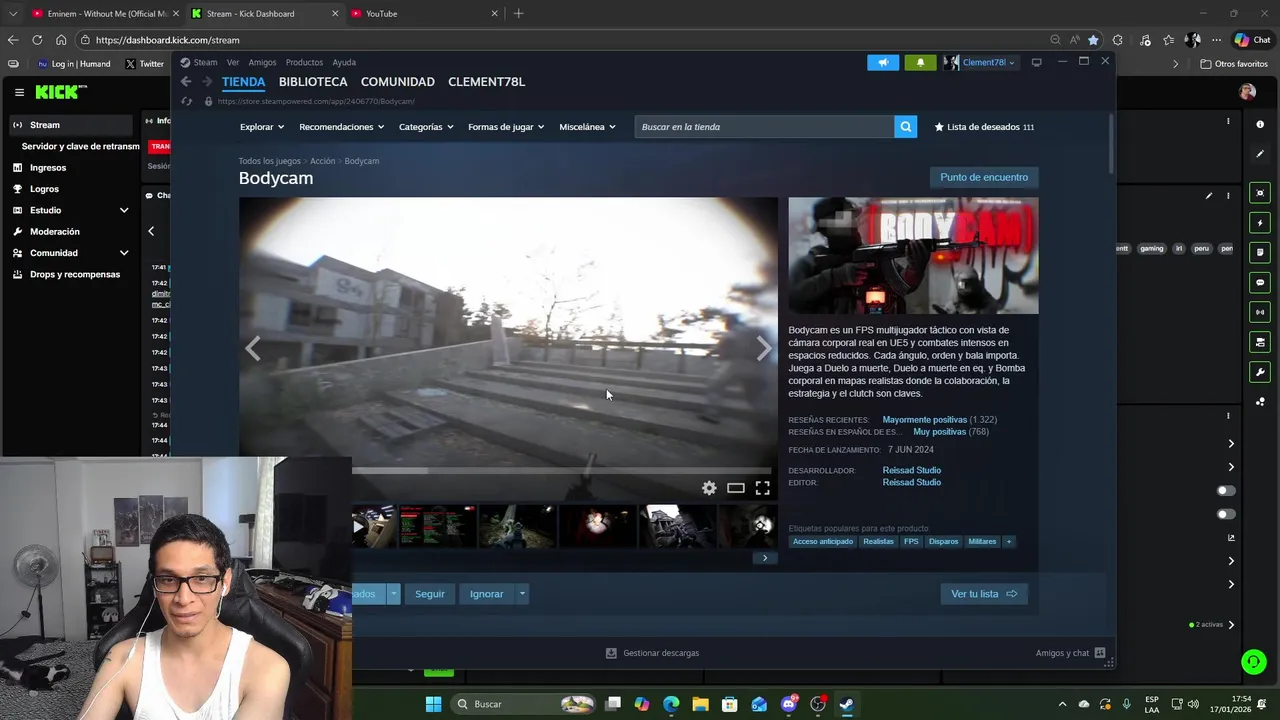Viewport: 1280px width, 720px height.
Task: Show the next screenshot in media carousel
Action: pyautogui.click(x=764, y=348)
